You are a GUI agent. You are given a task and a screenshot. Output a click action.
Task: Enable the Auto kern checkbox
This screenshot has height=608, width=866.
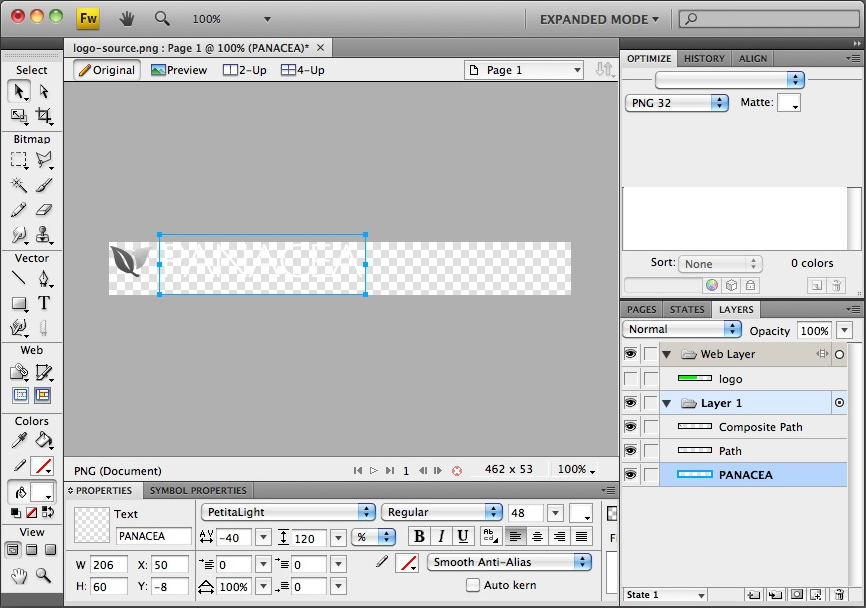473,585
